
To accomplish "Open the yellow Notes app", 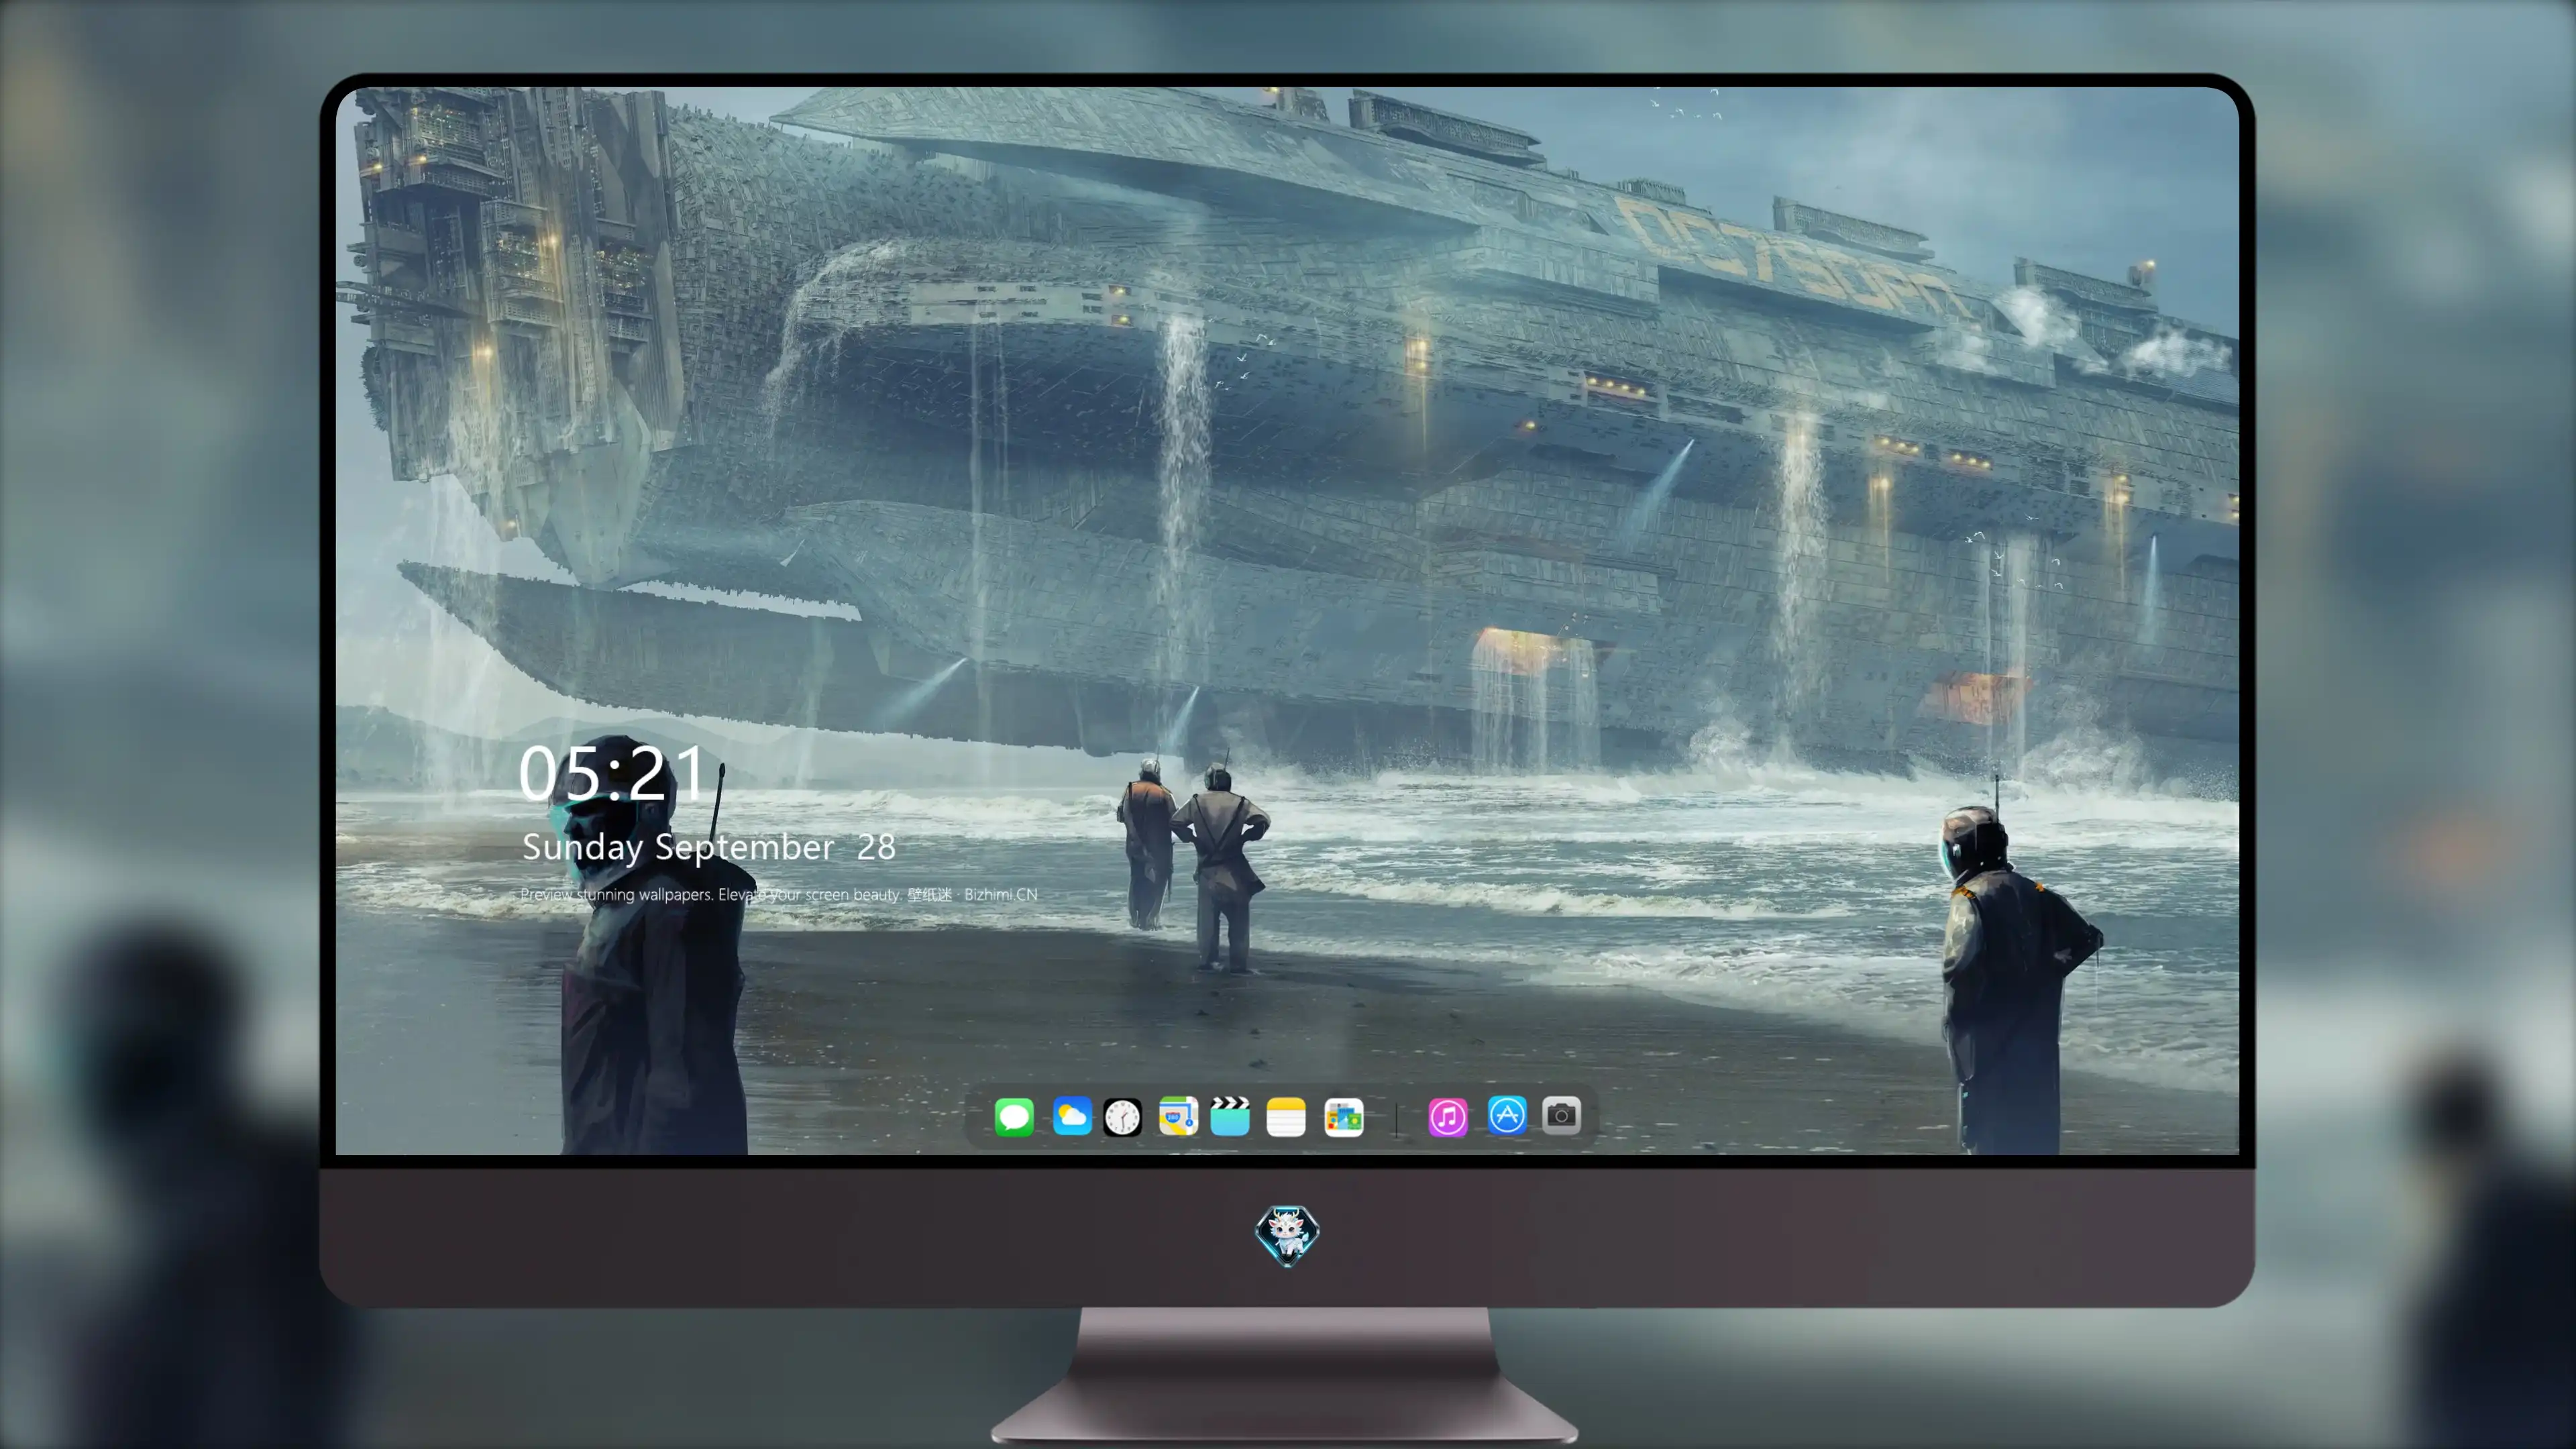I will (x=1286, y=1116).
